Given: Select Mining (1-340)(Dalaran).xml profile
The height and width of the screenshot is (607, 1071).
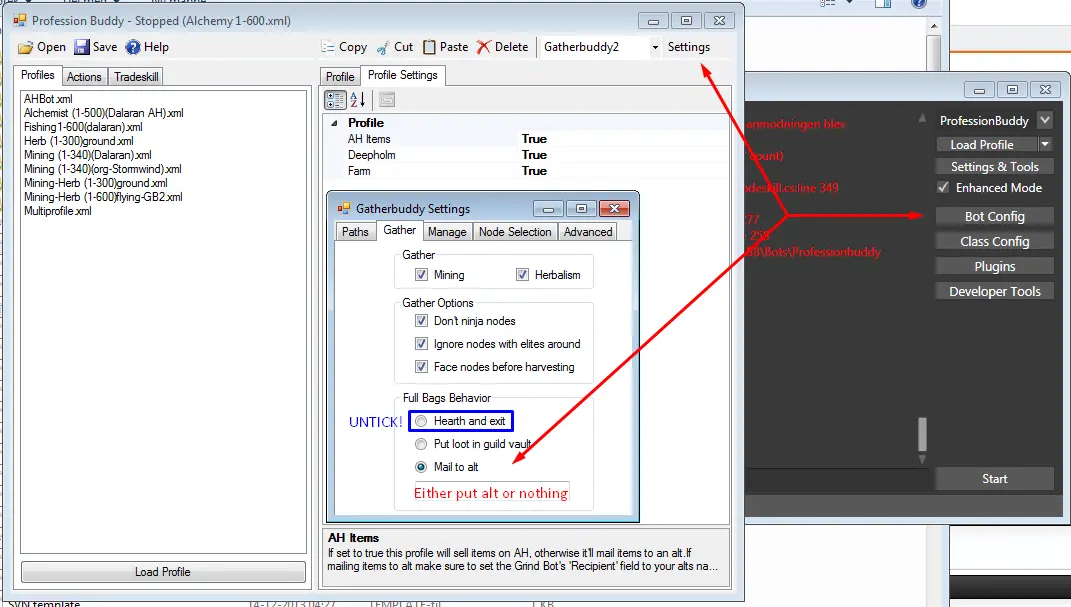Looking at the screenshot, I should (87, 155).
